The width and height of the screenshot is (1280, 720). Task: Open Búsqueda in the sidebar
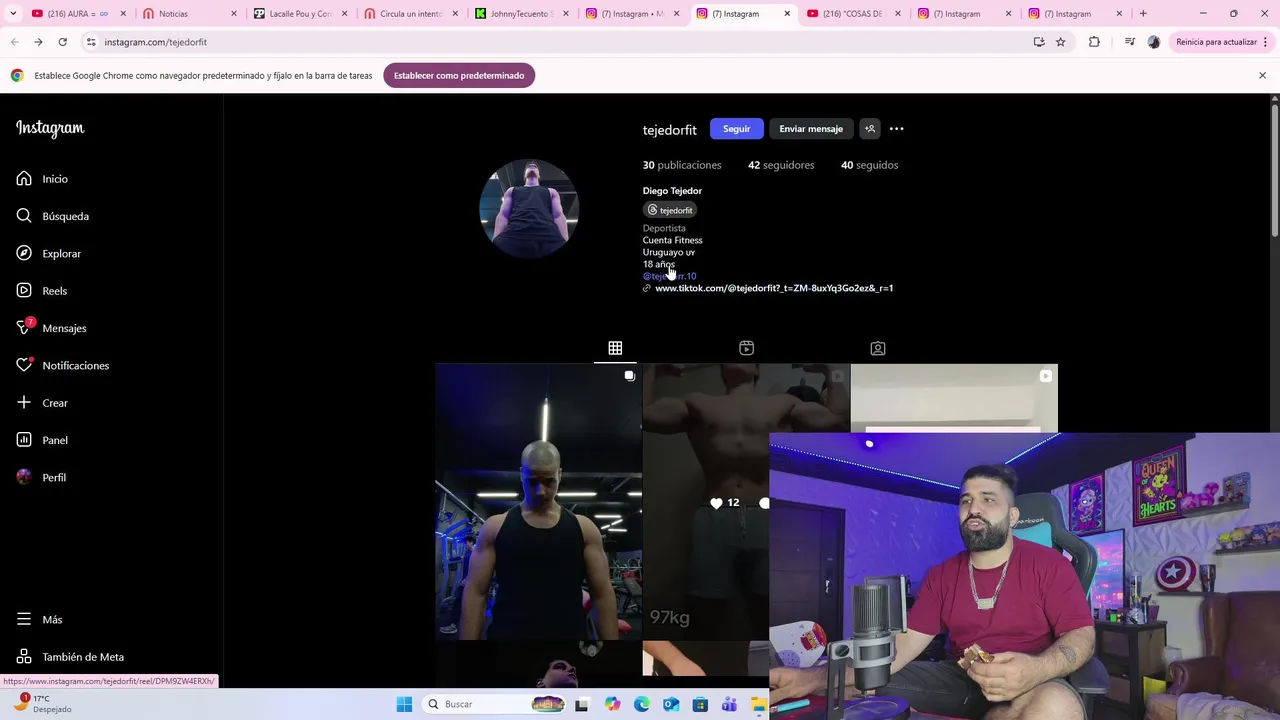coord(53,216)
